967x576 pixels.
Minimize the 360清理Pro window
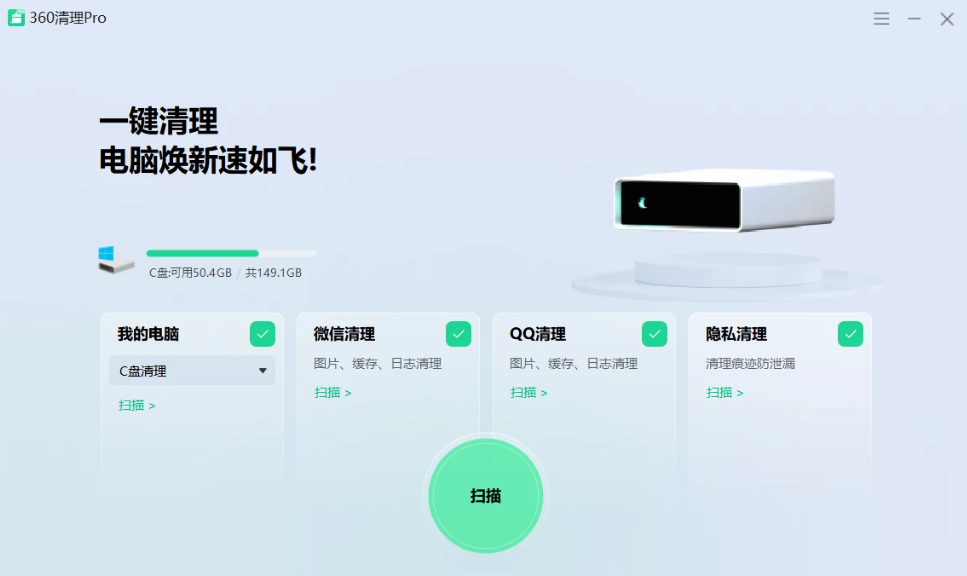tap(914, 19)
